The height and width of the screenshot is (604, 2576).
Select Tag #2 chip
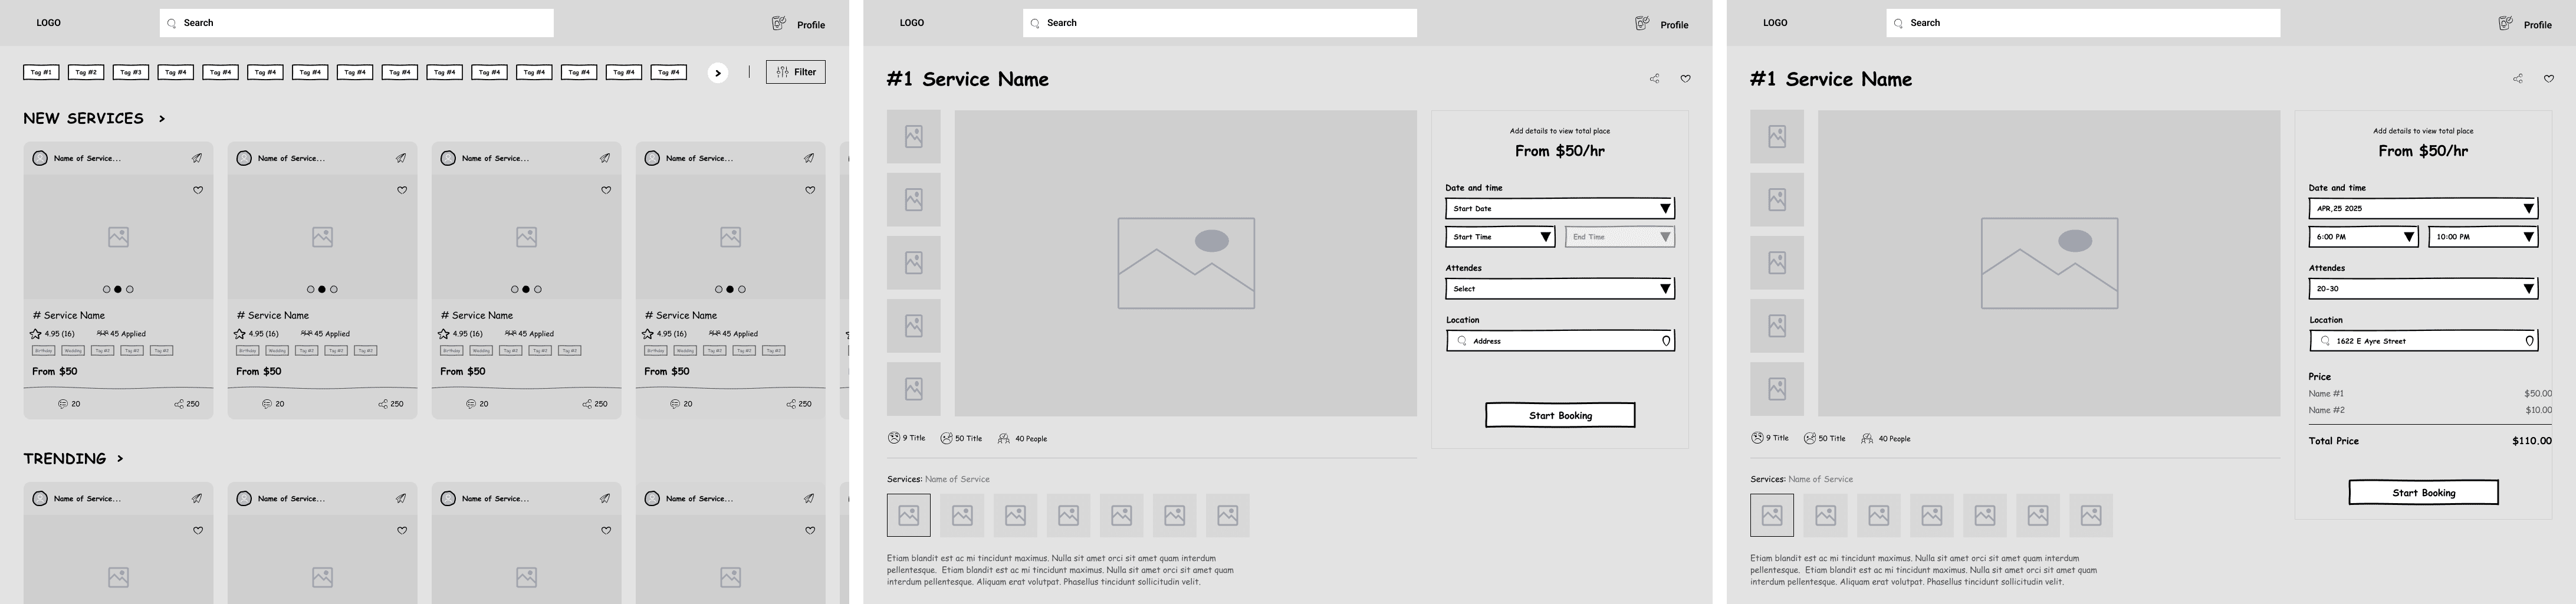(x=86, y=72)
